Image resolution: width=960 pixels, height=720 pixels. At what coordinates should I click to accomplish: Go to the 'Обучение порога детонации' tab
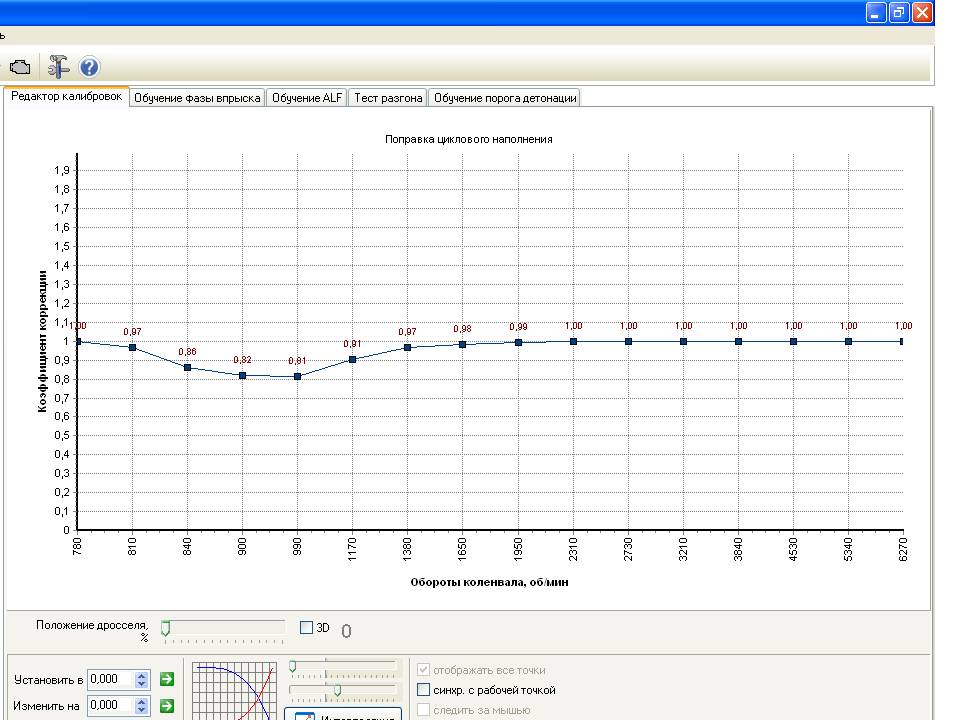[x=505, y=98]
